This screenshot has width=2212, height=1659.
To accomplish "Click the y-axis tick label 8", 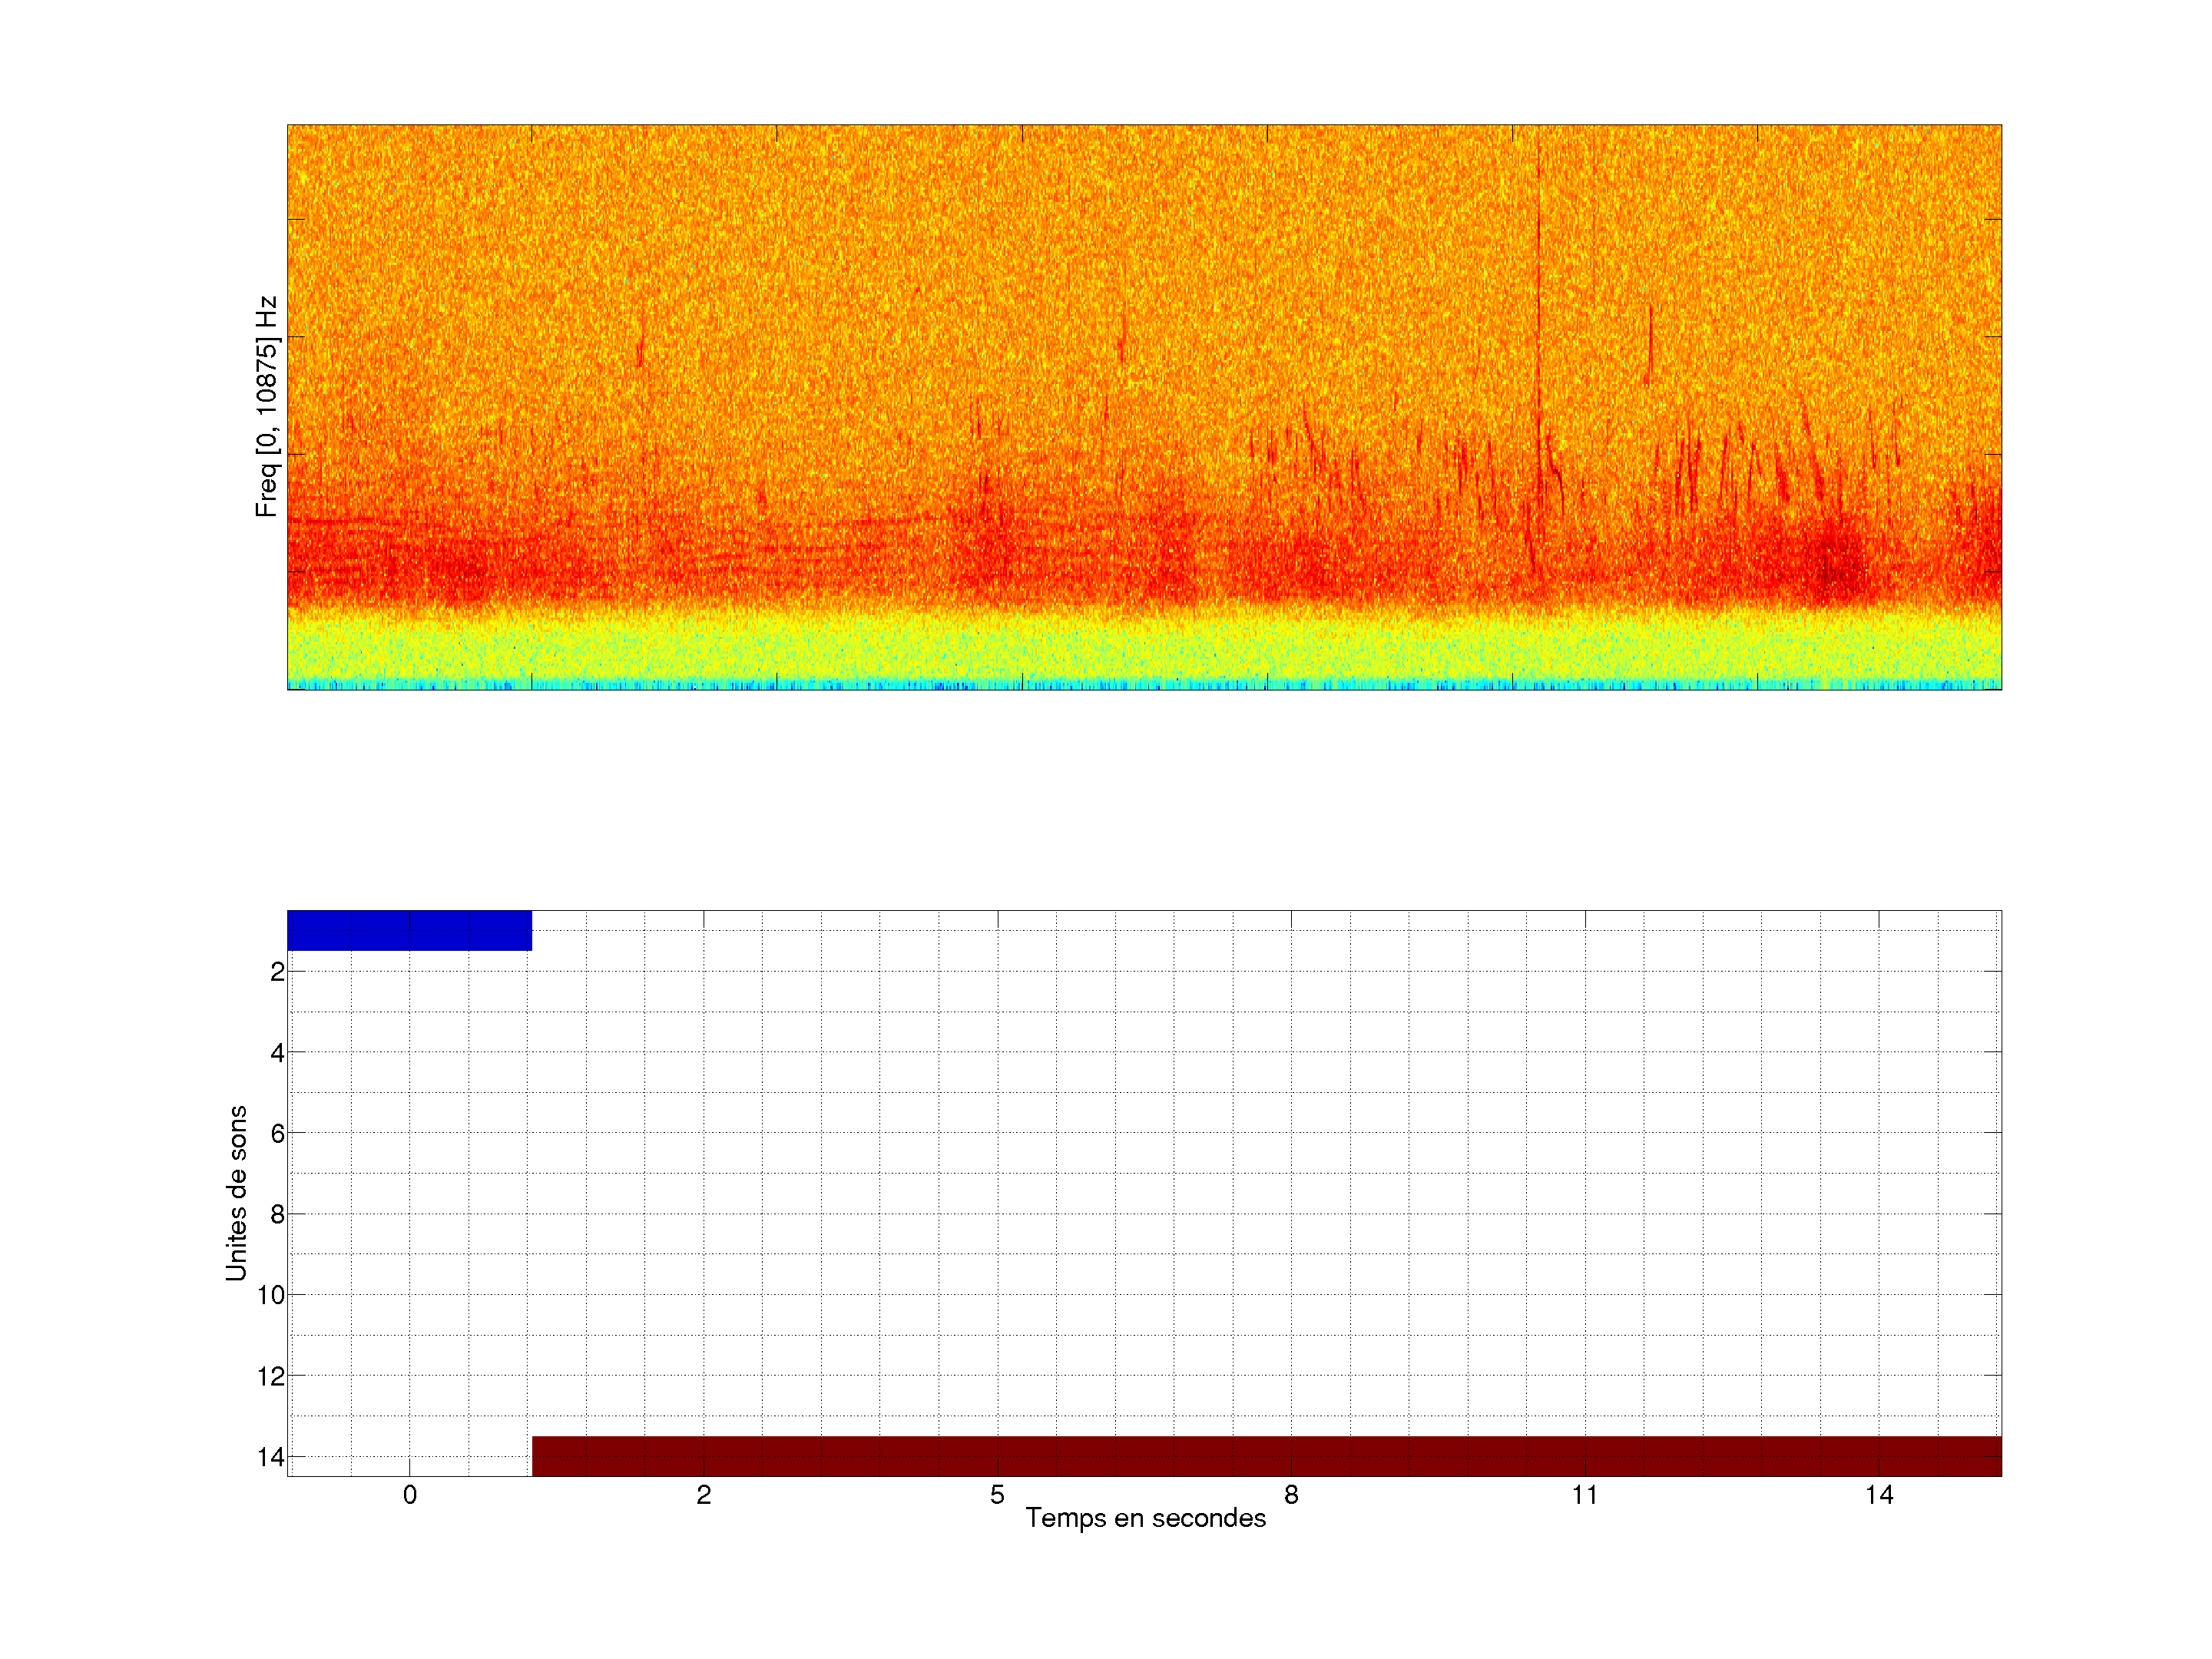I will pyautogui.click(x=277, y=1215).
